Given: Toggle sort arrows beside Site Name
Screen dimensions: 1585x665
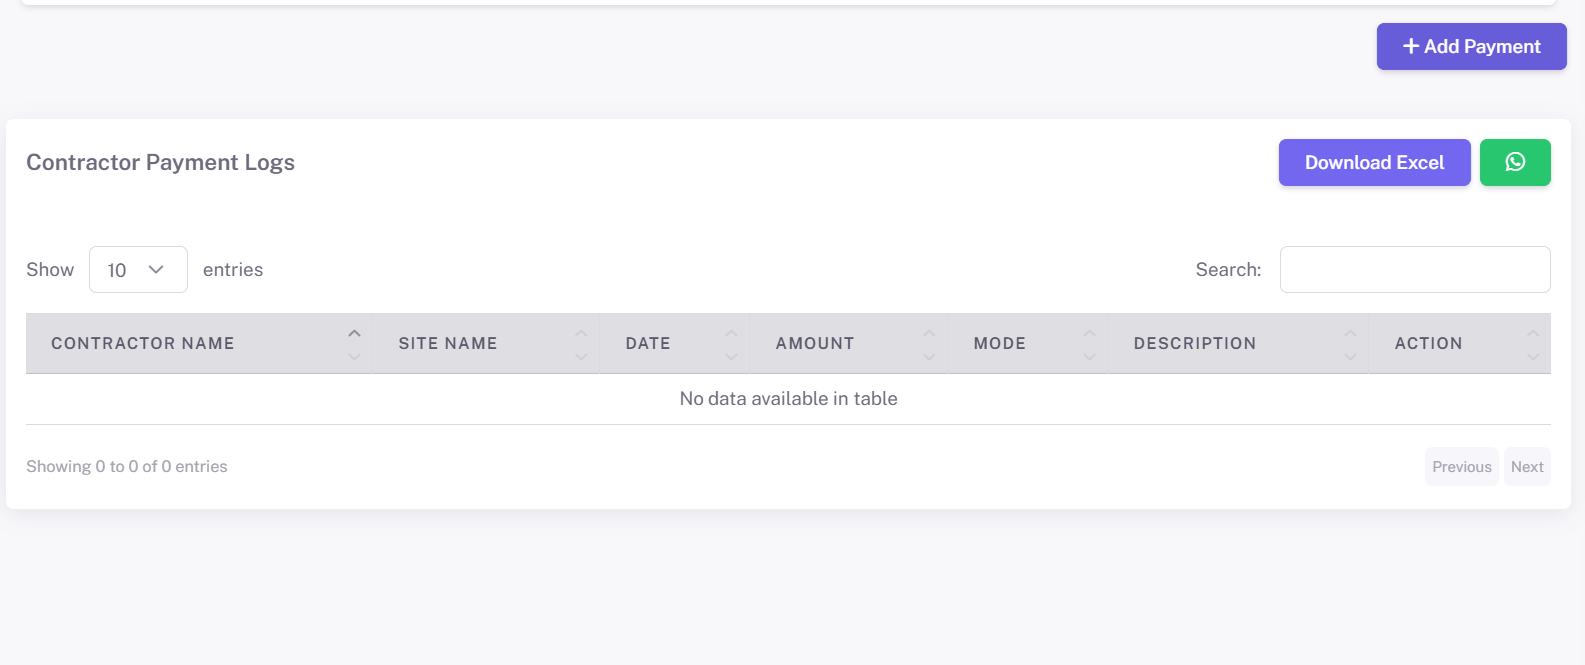Looking at the screenshot, I should pyautogui.click(x=581, y=344).
